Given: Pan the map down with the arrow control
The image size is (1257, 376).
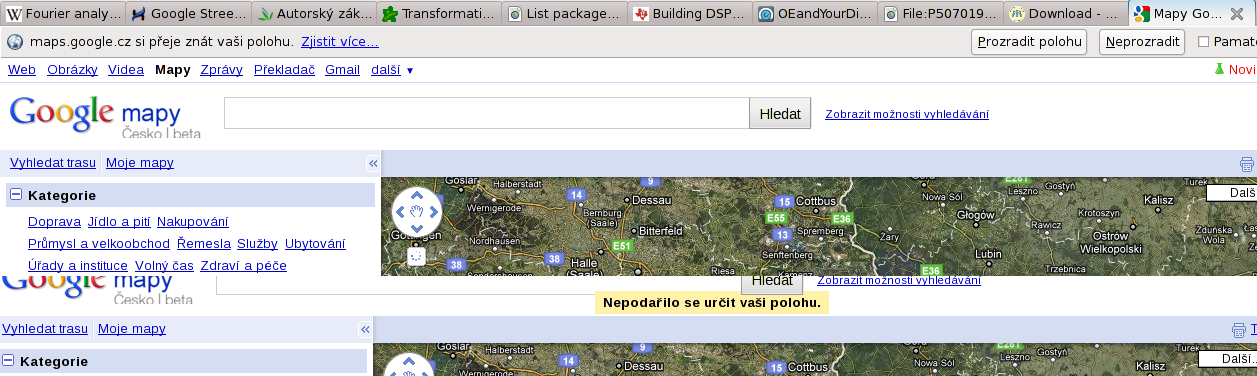Looking at the screenshot, I should (x=417, y=228).
